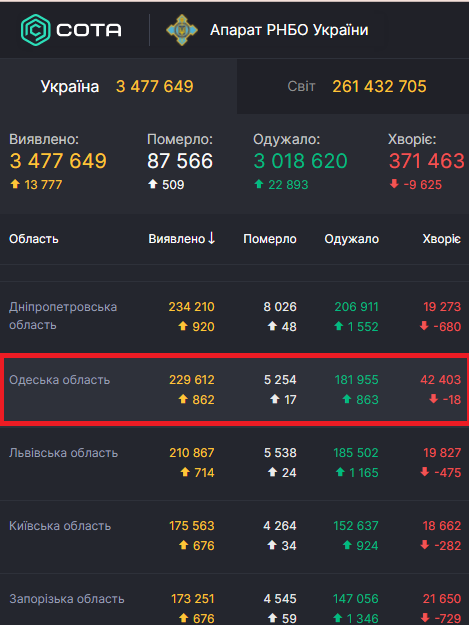Click Львівська deaths value 5 538
The image size is (469, 625).
coord(280,453)
